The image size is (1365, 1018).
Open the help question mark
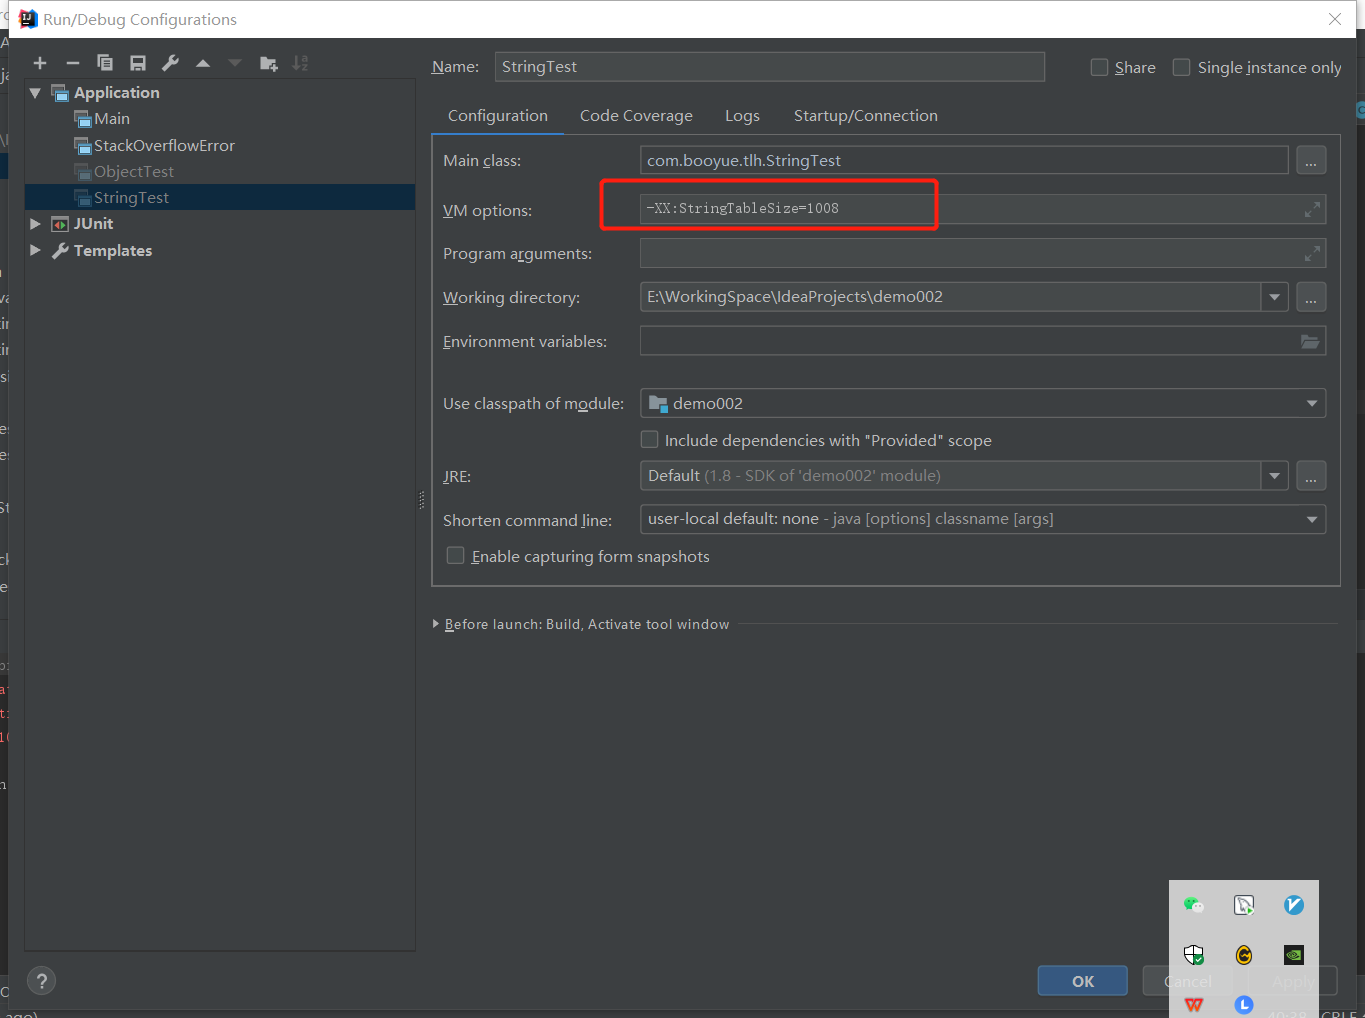41,980
